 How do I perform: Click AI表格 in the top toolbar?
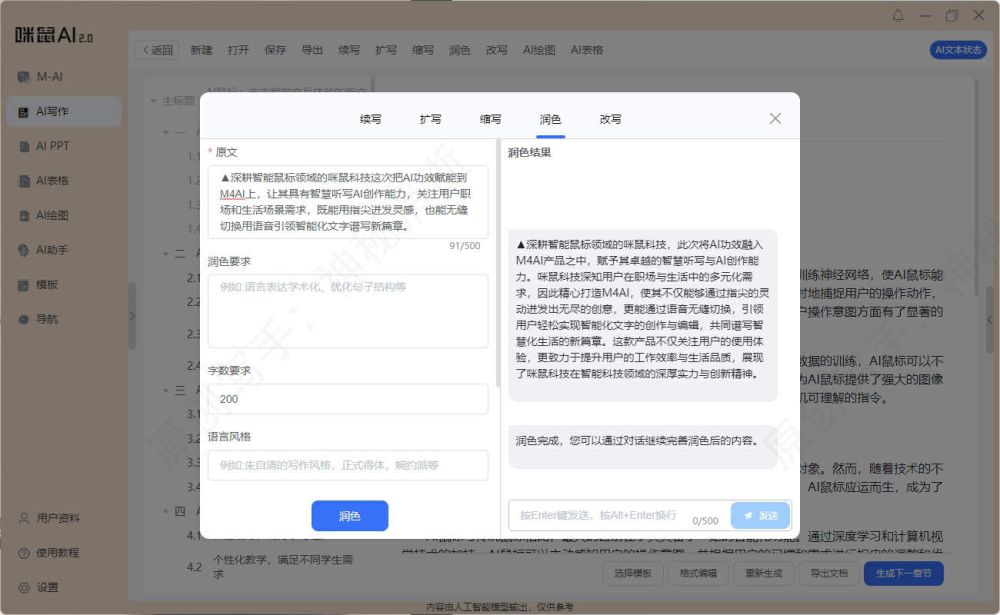click(587, 50)
